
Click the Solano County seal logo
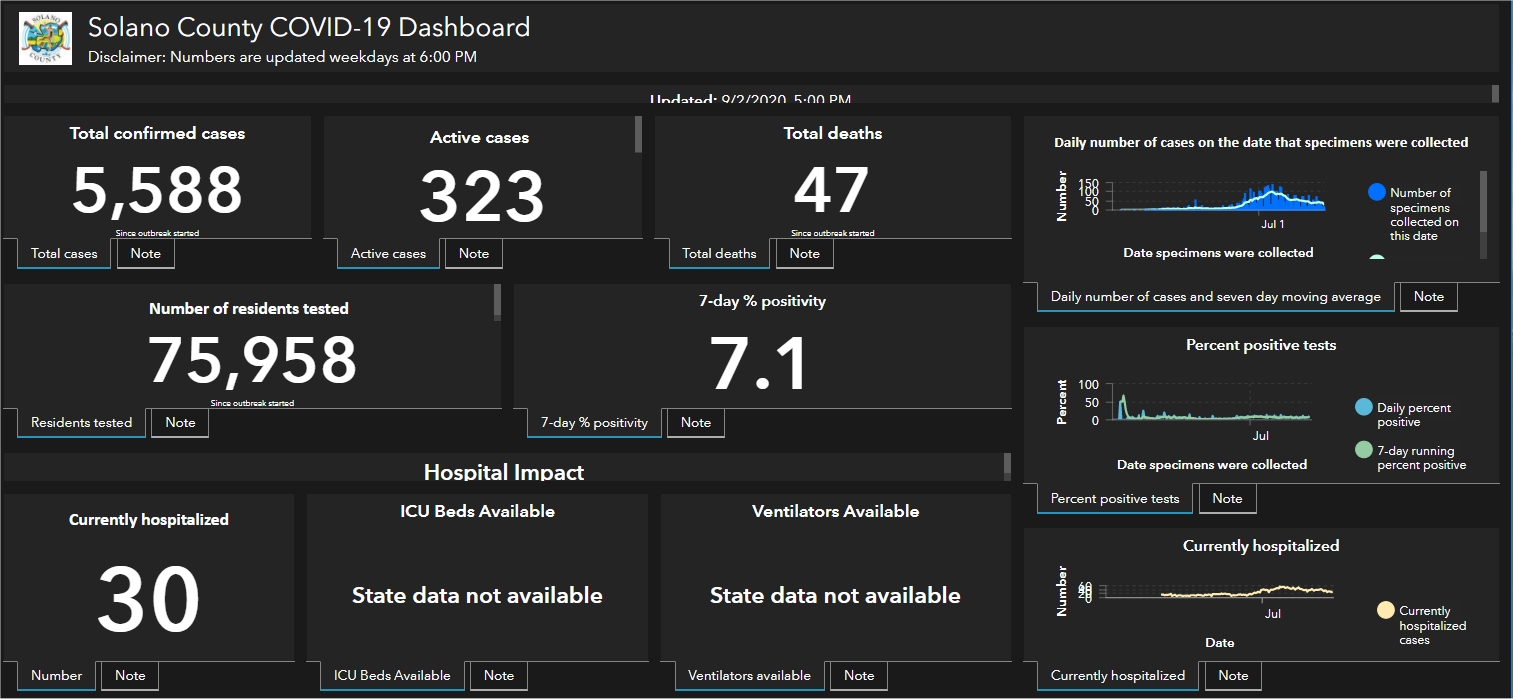click(46, 39)
